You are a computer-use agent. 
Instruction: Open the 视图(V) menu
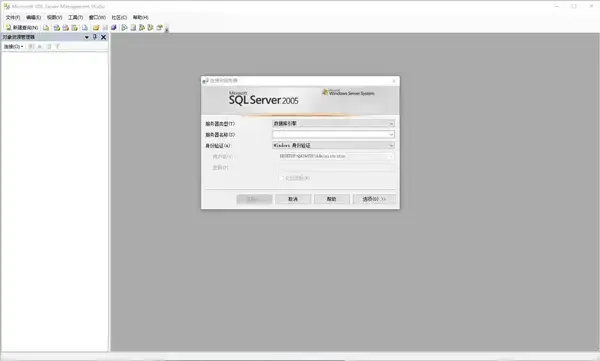point(54,17)
